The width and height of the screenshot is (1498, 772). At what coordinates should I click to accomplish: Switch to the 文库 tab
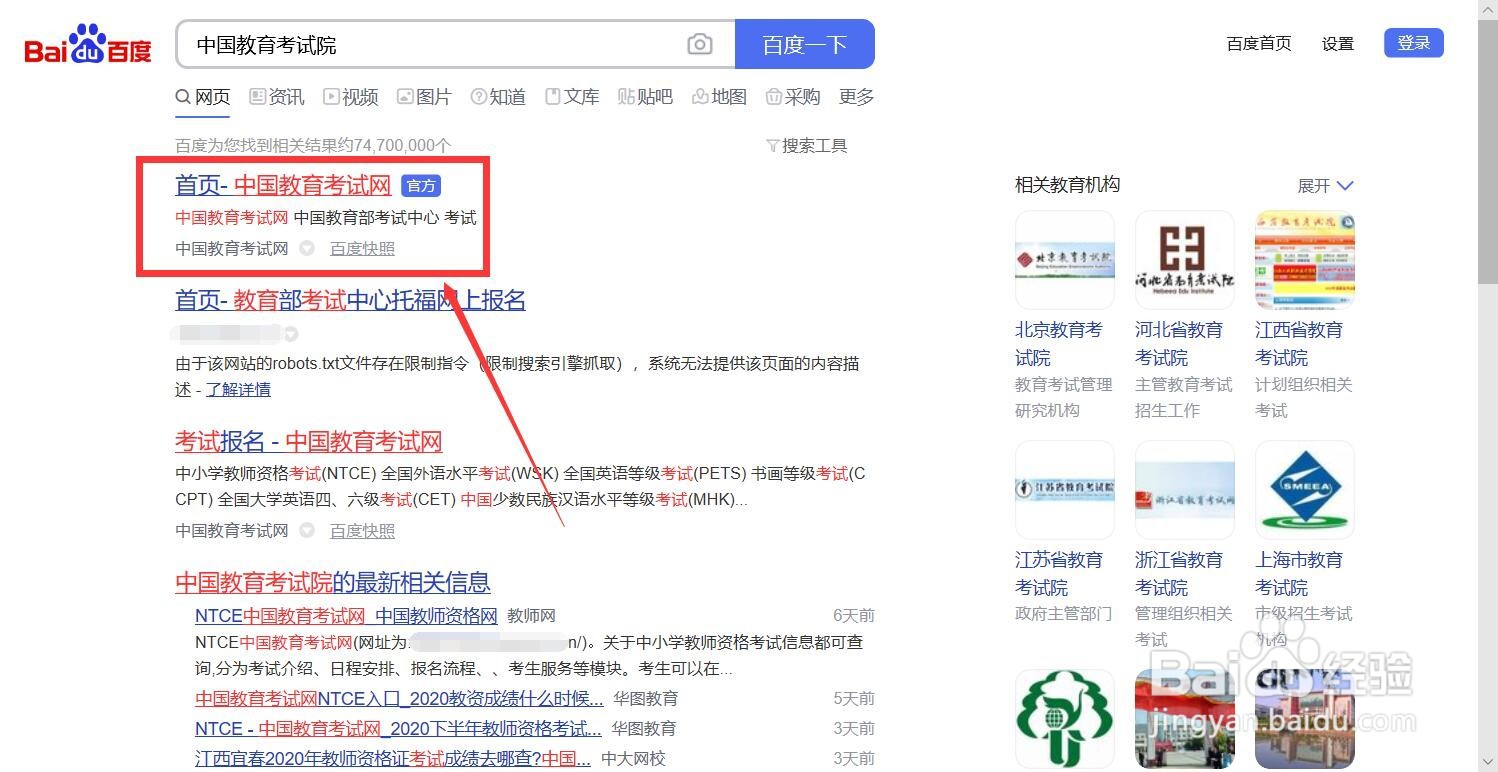tap(572, 97)
